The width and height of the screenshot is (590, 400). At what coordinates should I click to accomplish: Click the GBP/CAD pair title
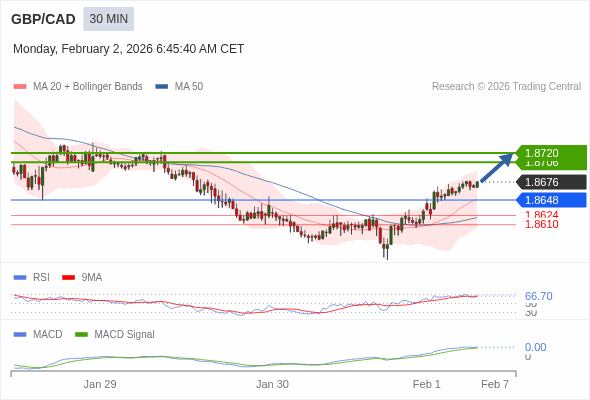click(x=43, y=19)
